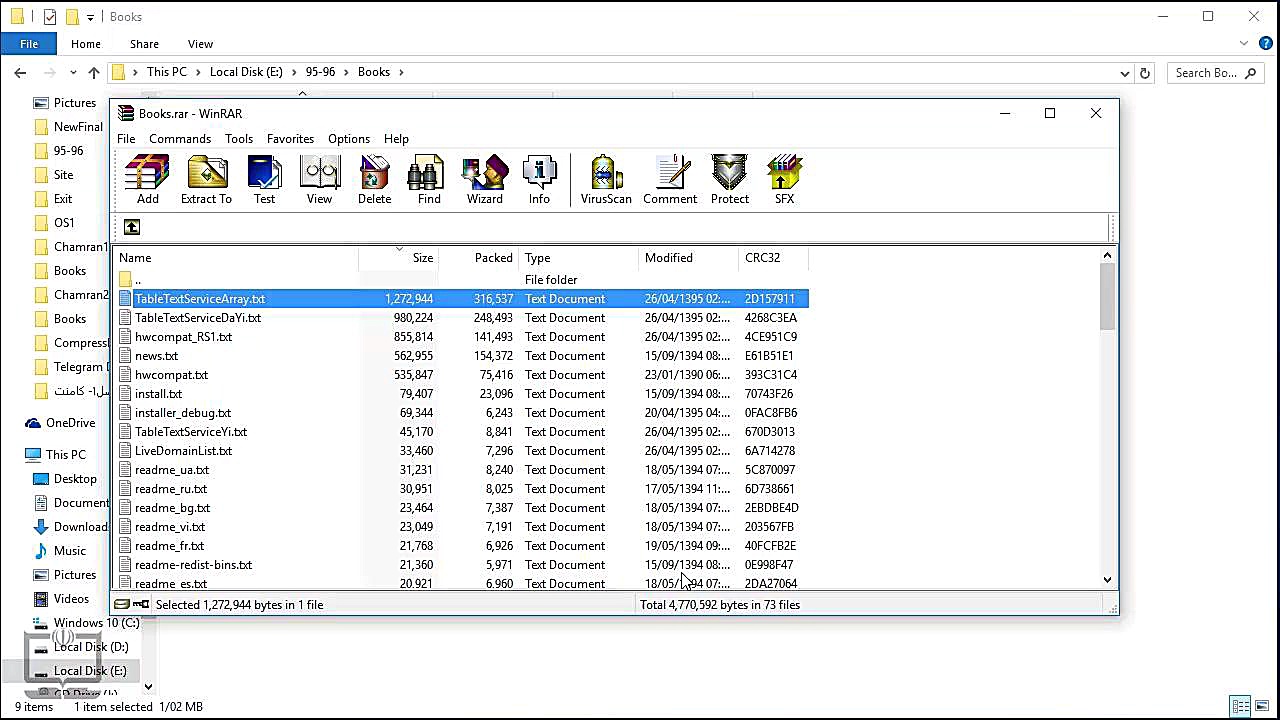The image size is (1280, 720).
Task: Open WinRAR File menu
Action: pyautogui.click(x=126, y=139)
